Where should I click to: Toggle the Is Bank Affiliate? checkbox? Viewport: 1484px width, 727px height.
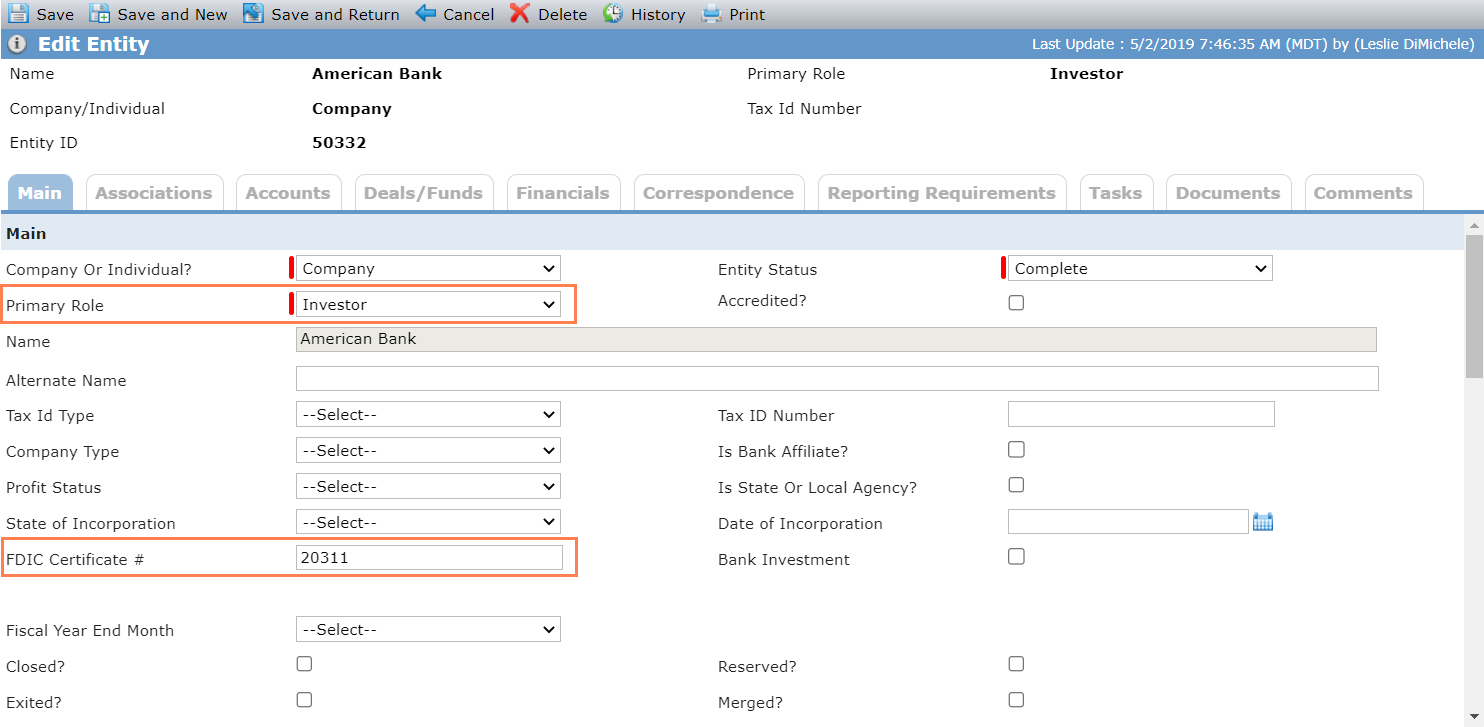1016,450
